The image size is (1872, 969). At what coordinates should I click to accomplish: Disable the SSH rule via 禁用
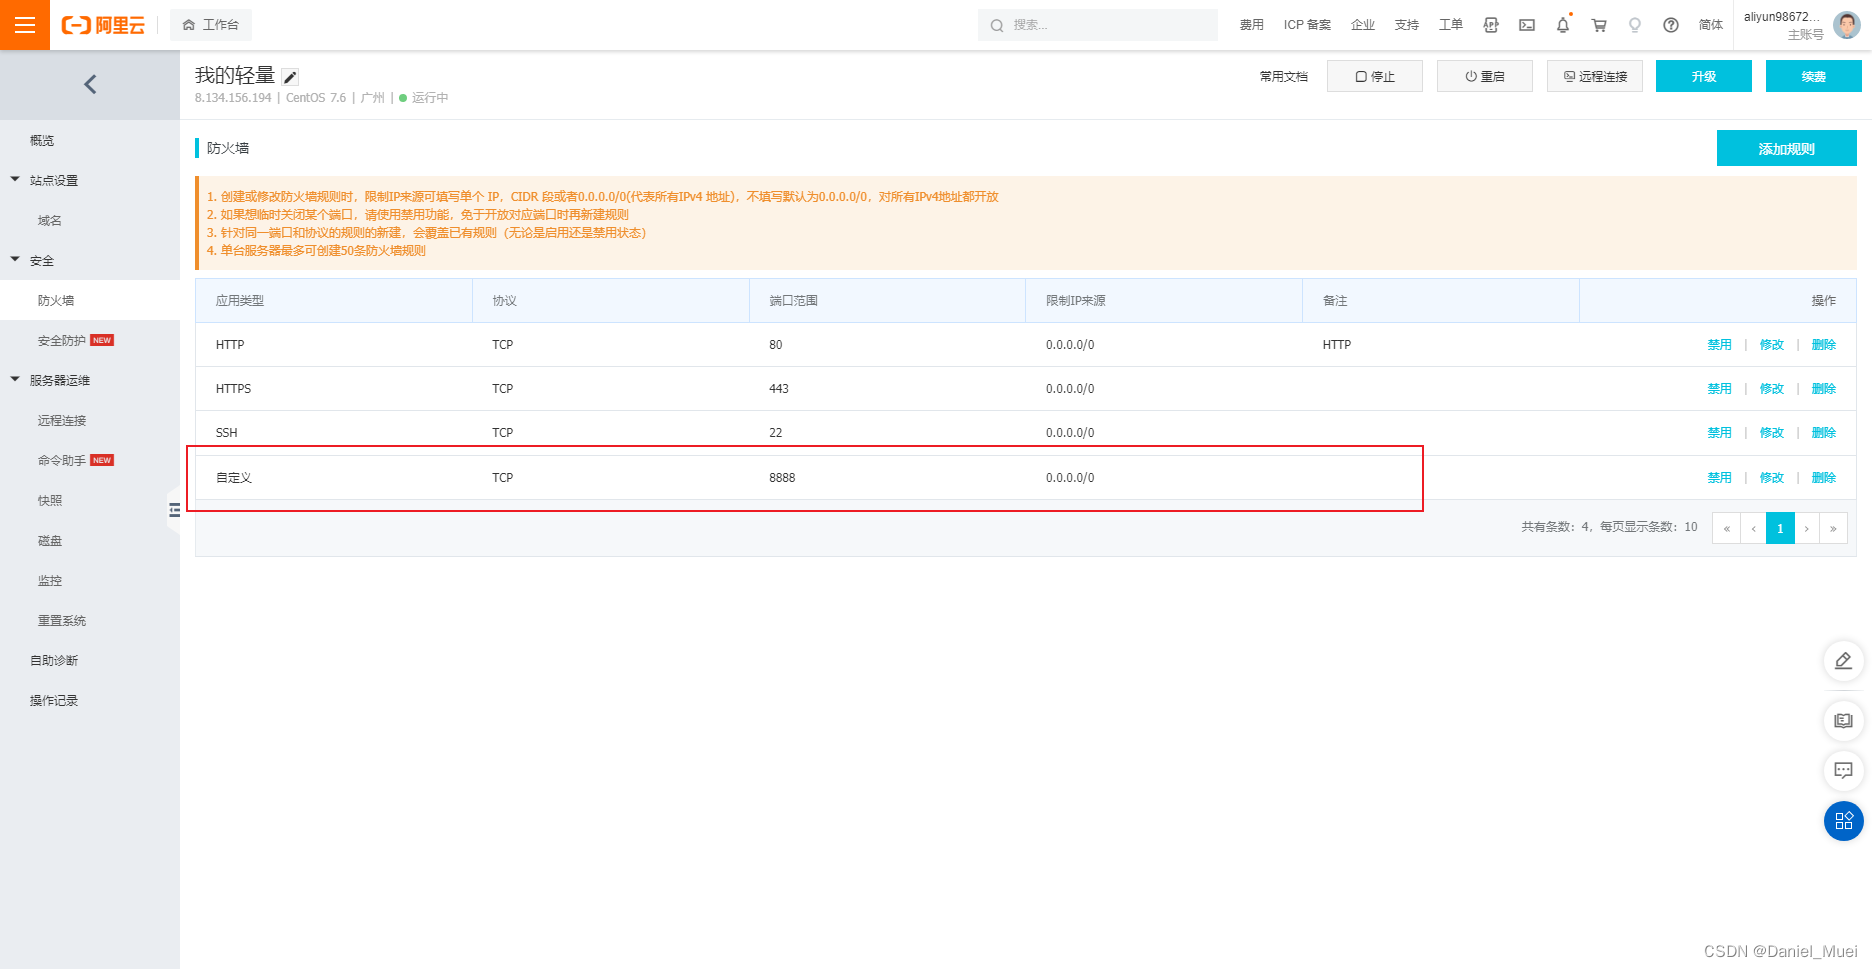click(1719, 432)
